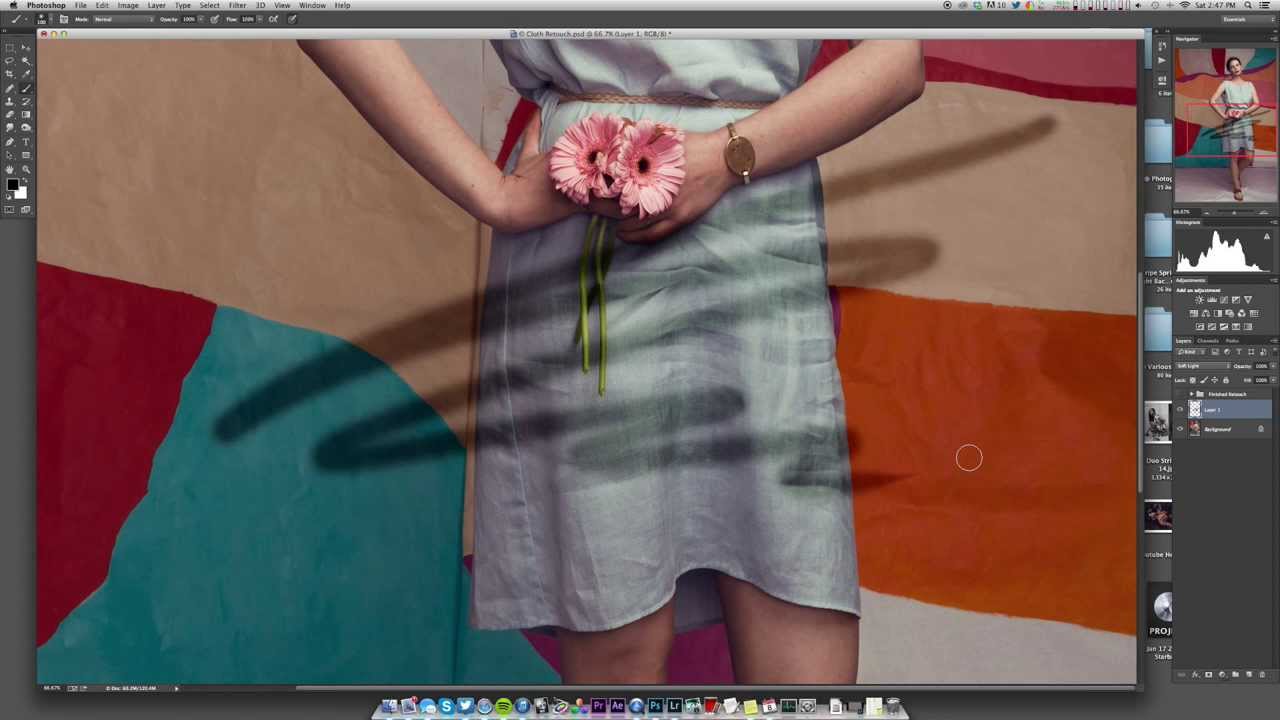
Task: Select the Gradient tool
Action: click(x=26, y=114)
